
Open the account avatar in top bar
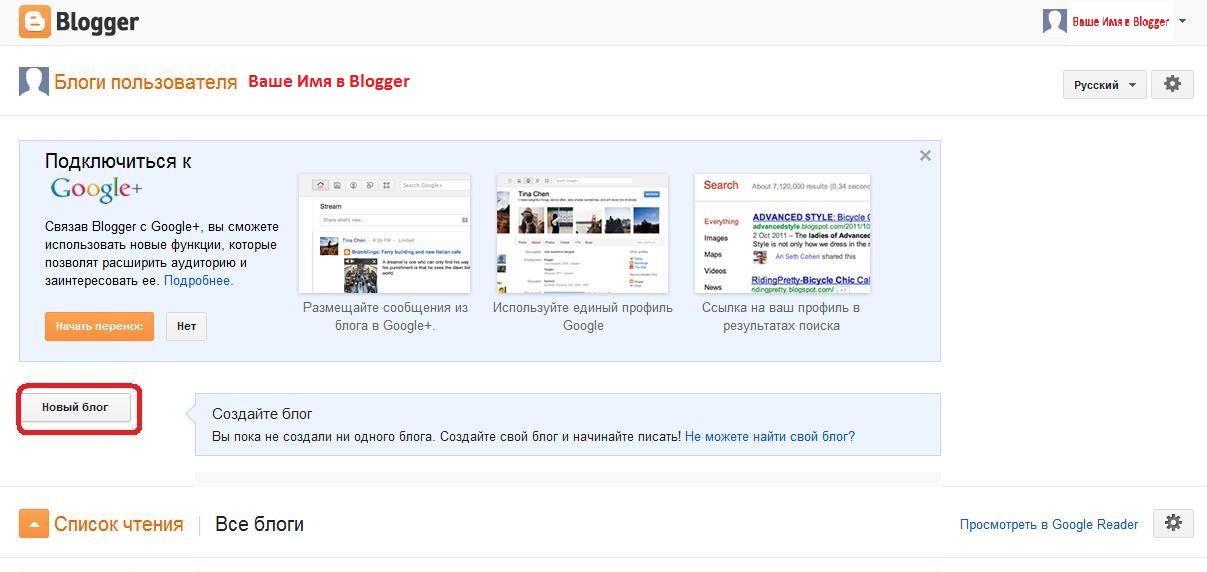pos(1055,21)
